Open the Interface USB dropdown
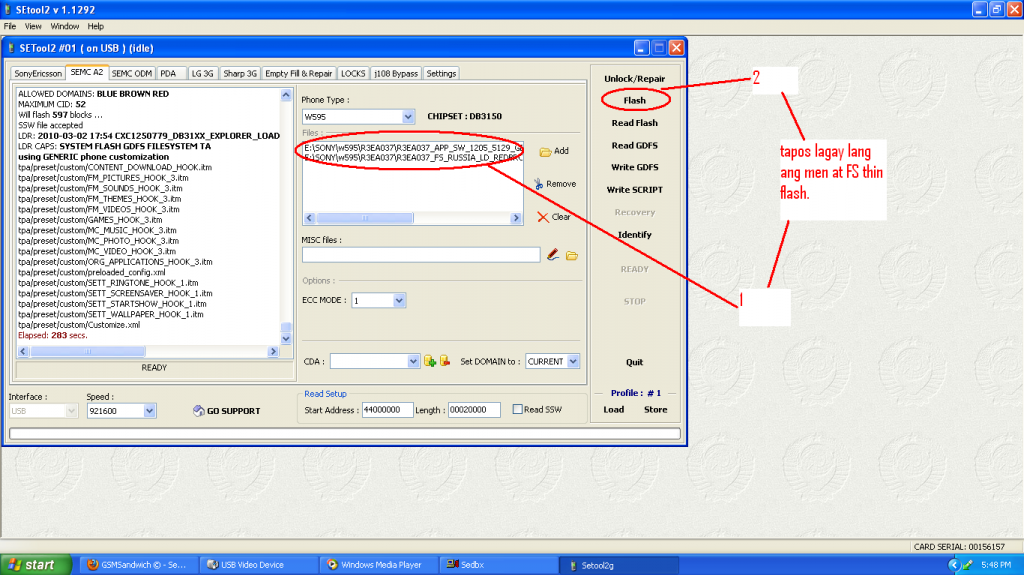 click(x=71, y=411)
